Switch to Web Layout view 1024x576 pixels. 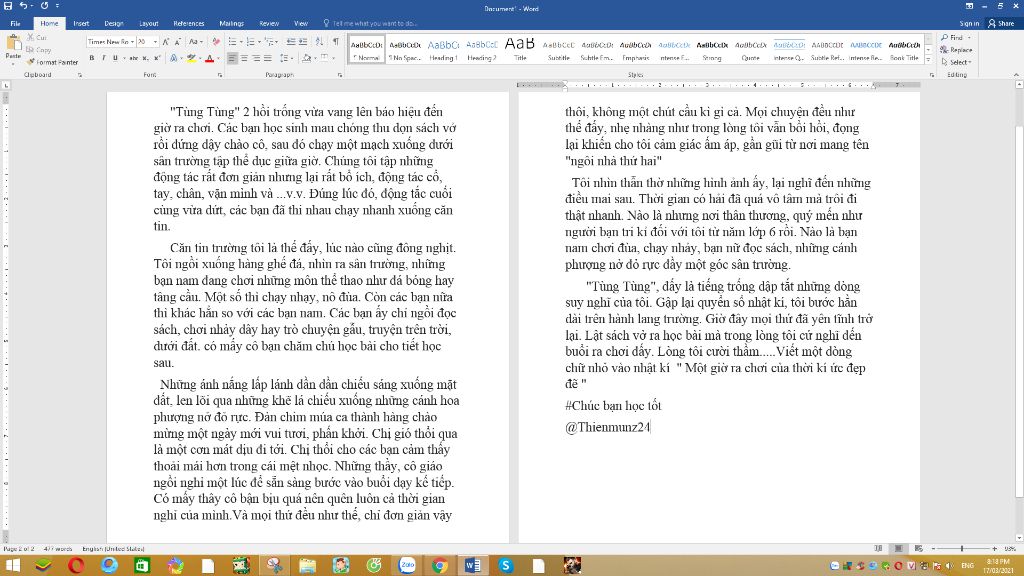click(919, 549)
